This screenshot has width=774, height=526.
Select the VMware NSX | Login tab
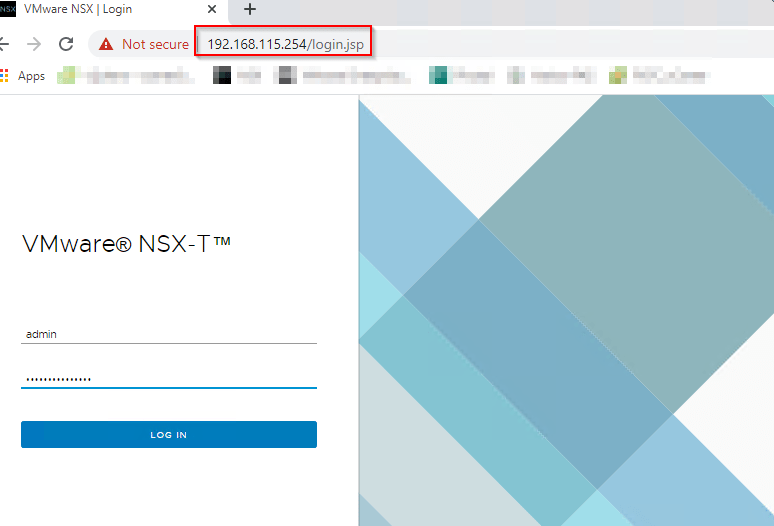coord(114,9)
